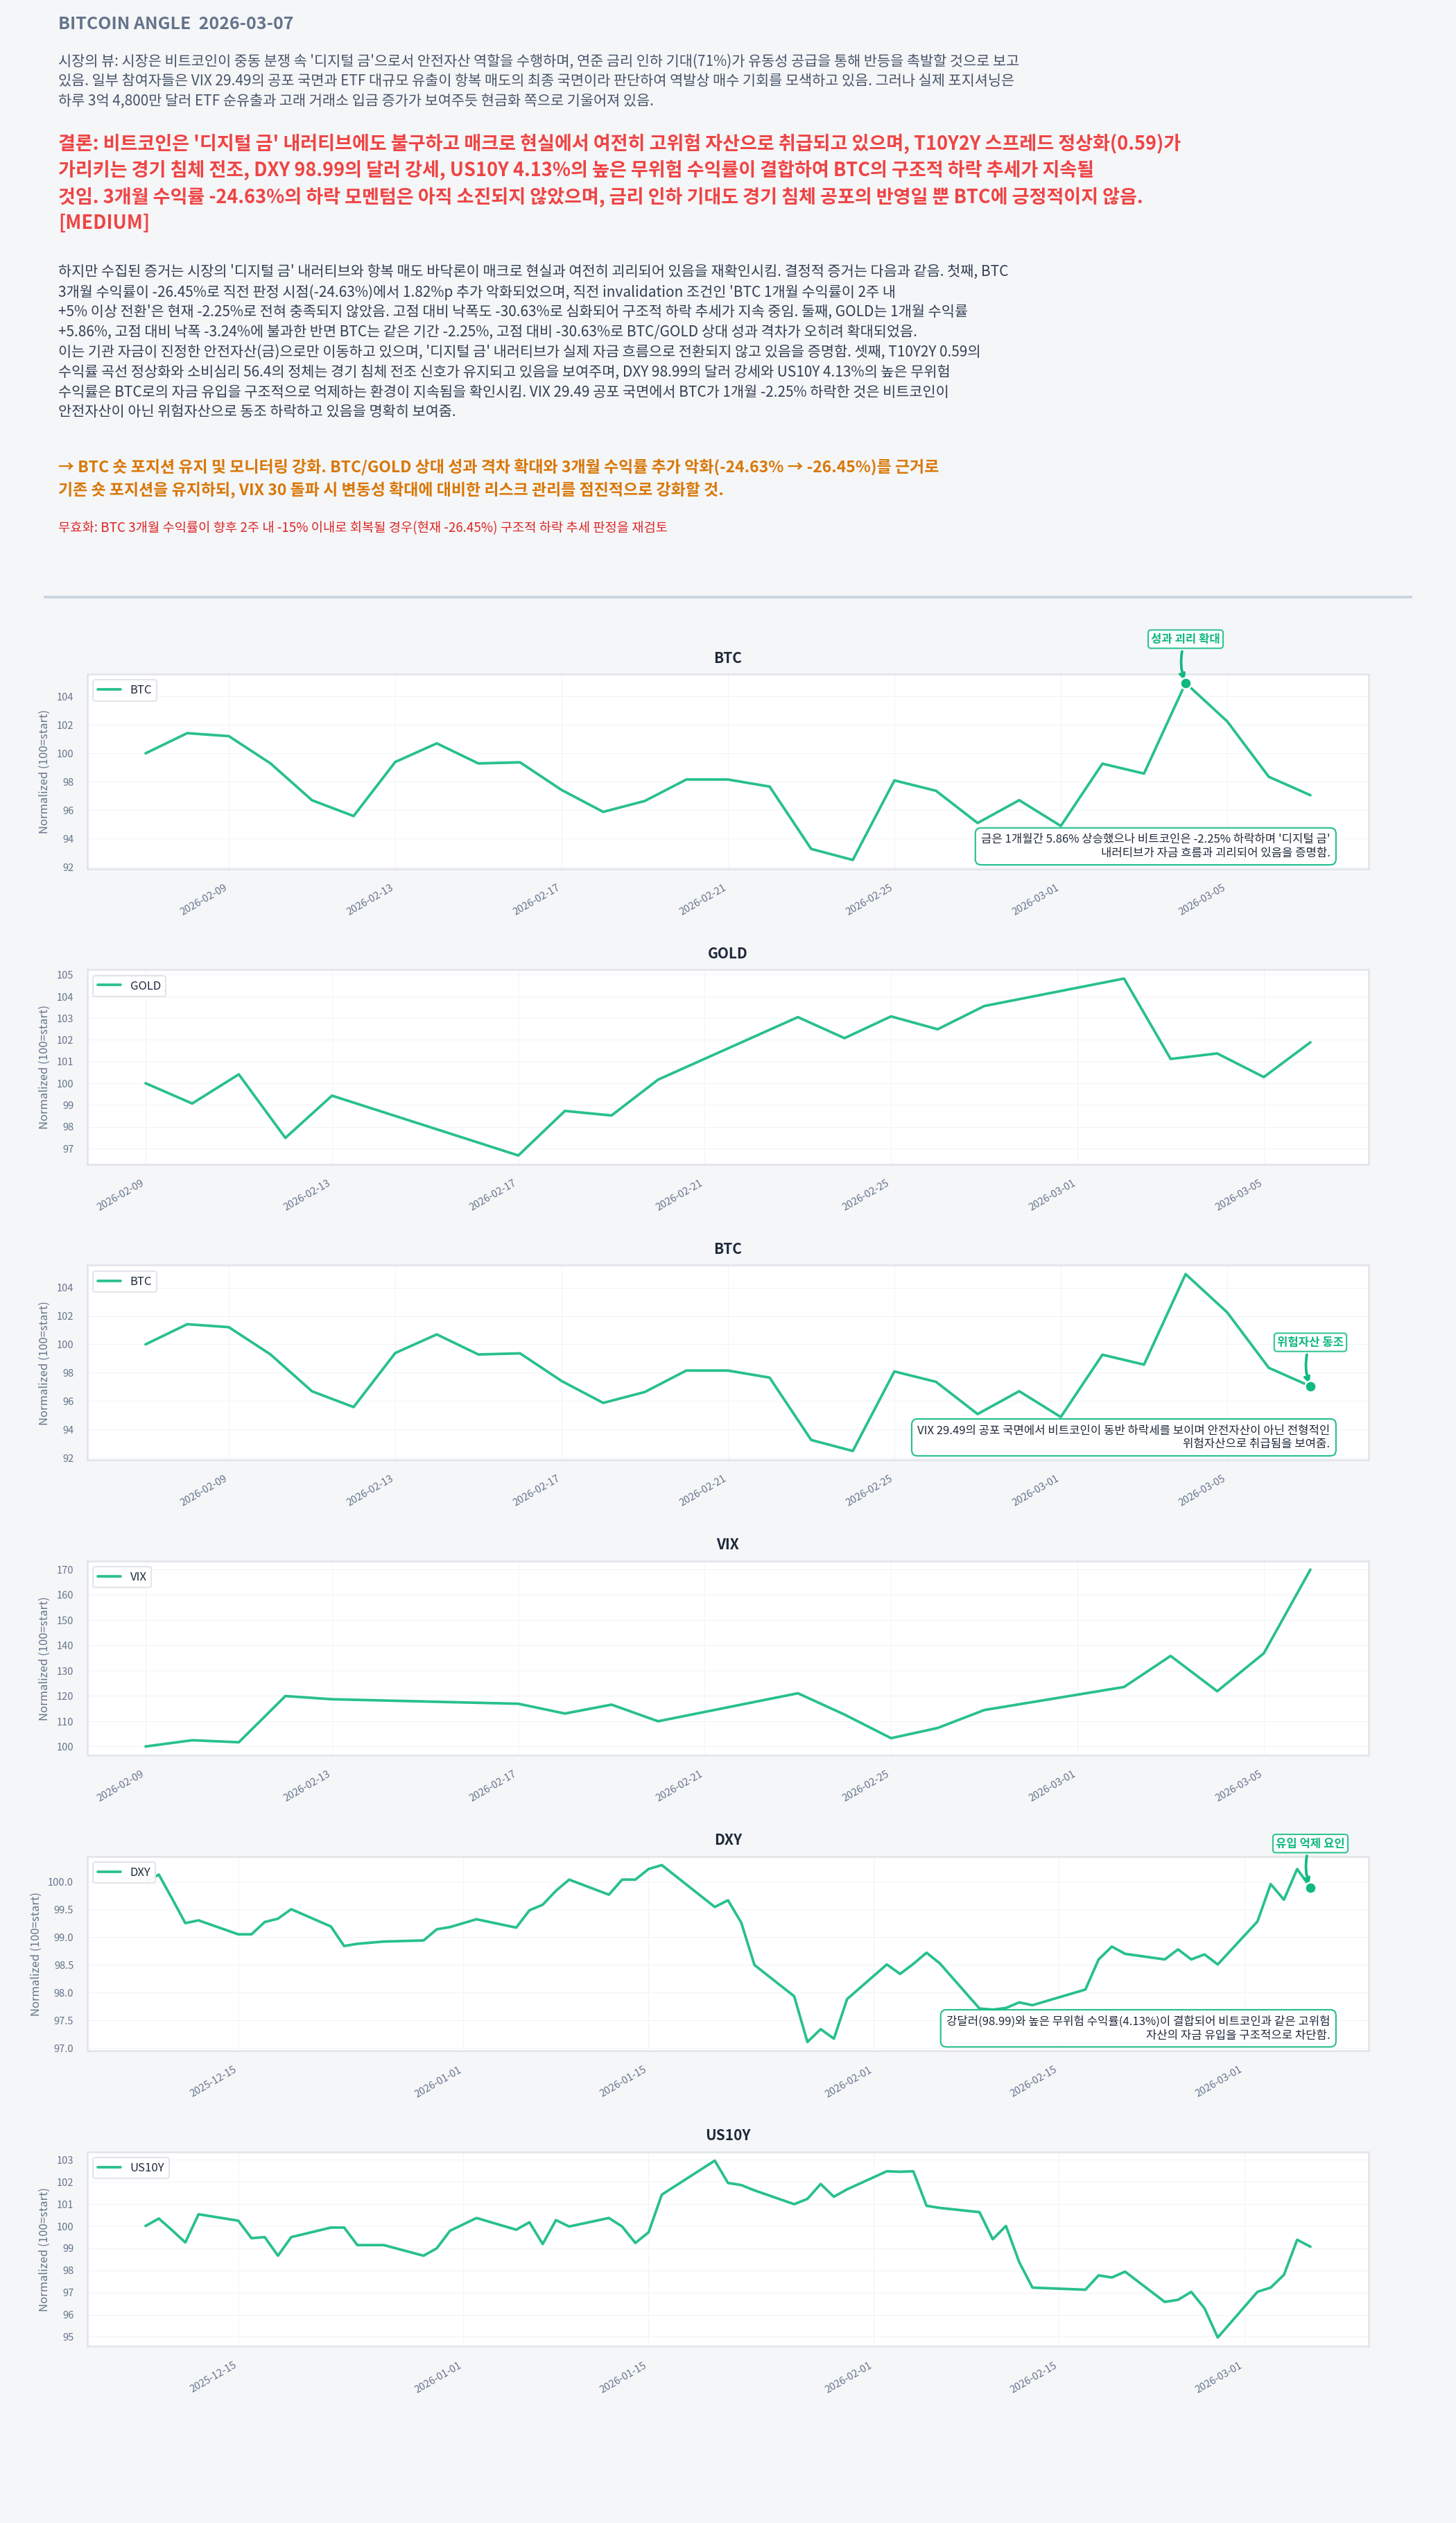Click the US10Y chart title

[x=727, y=2134]
